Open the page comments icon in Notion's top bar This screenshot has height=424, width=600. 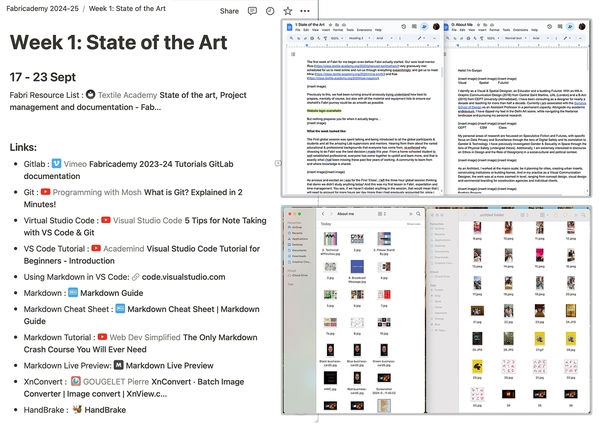[x=252, y=11]
